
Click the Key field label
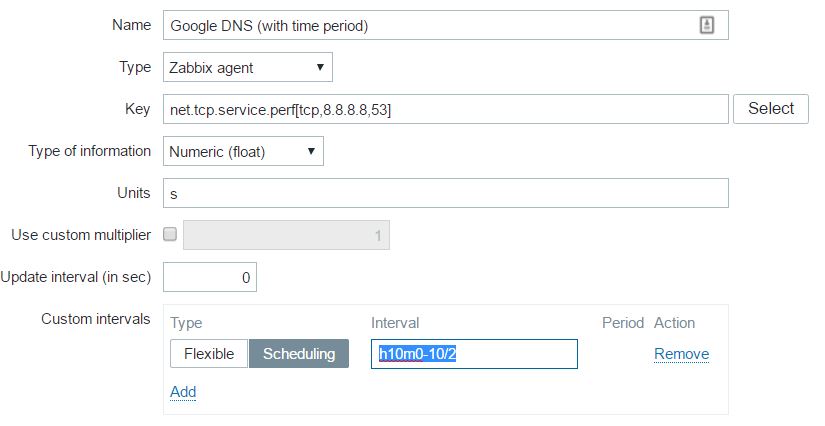tap(137, 109)
